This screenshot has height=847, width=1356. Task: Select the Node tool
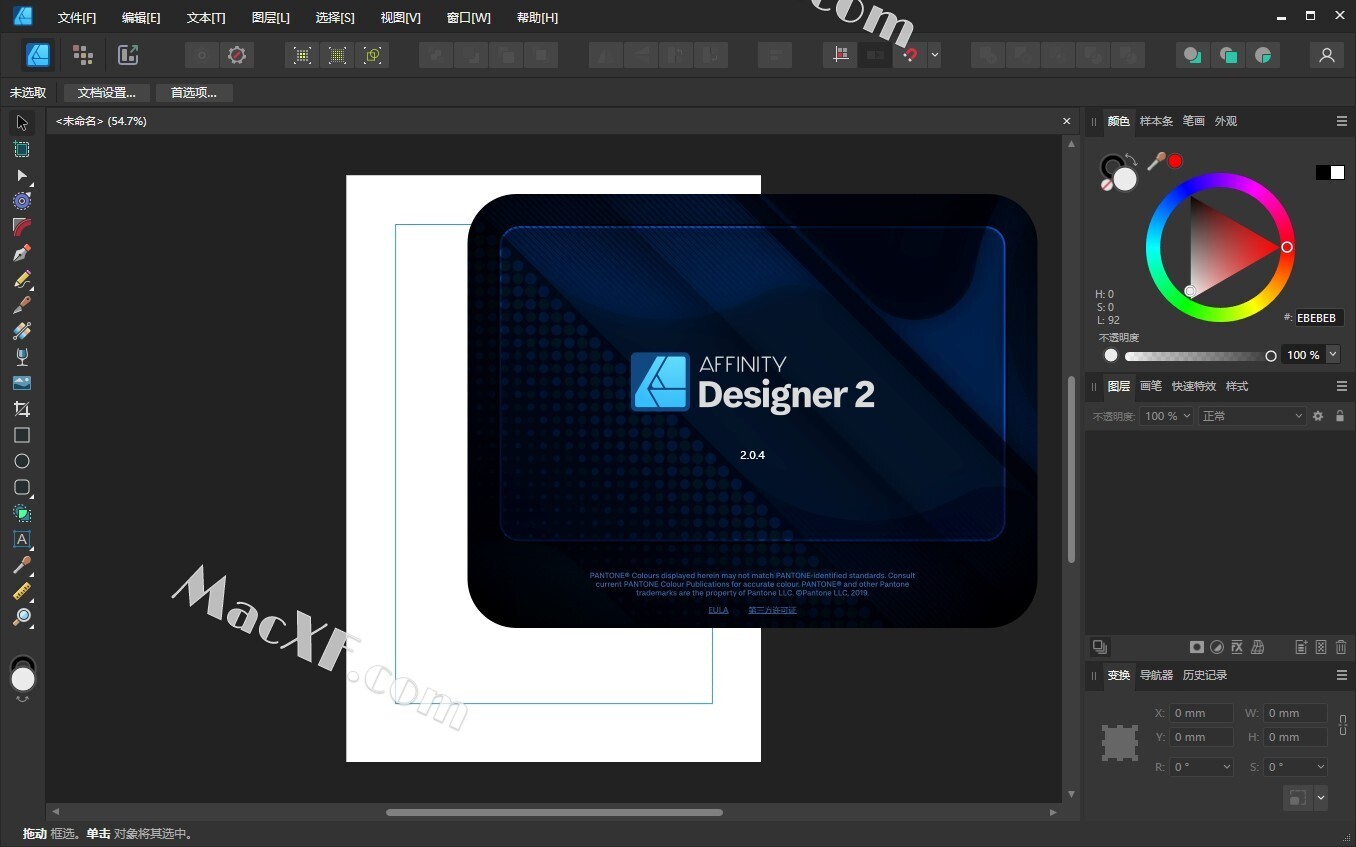22,175
